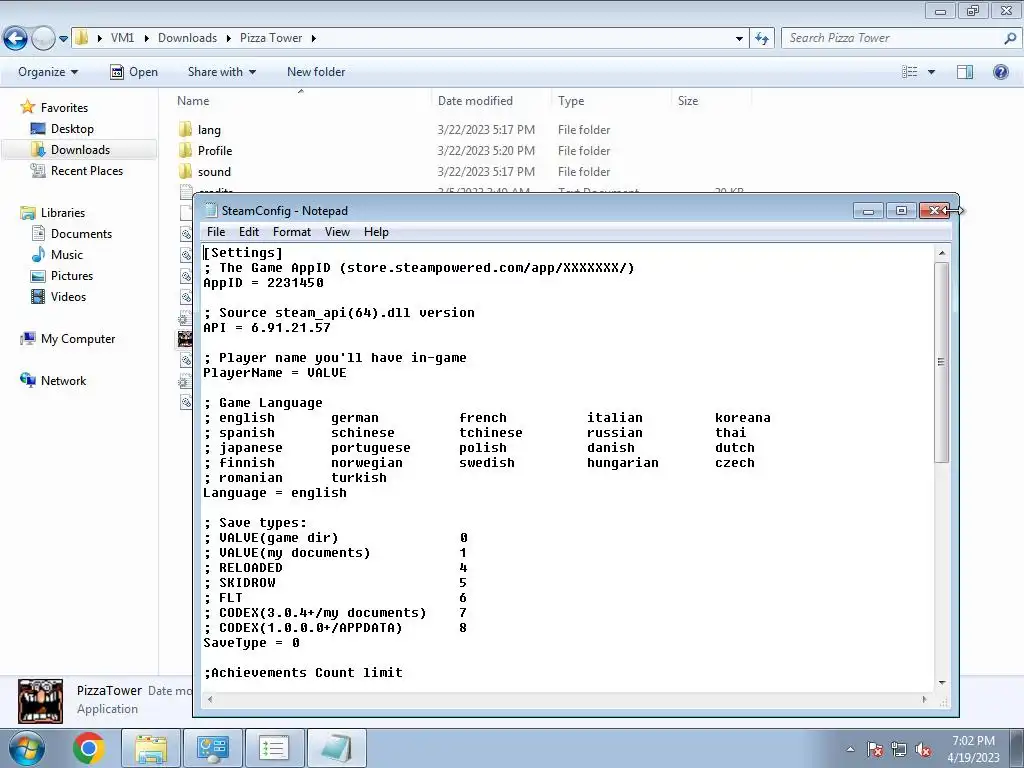Sort files by Size column header

coord(688,101)
